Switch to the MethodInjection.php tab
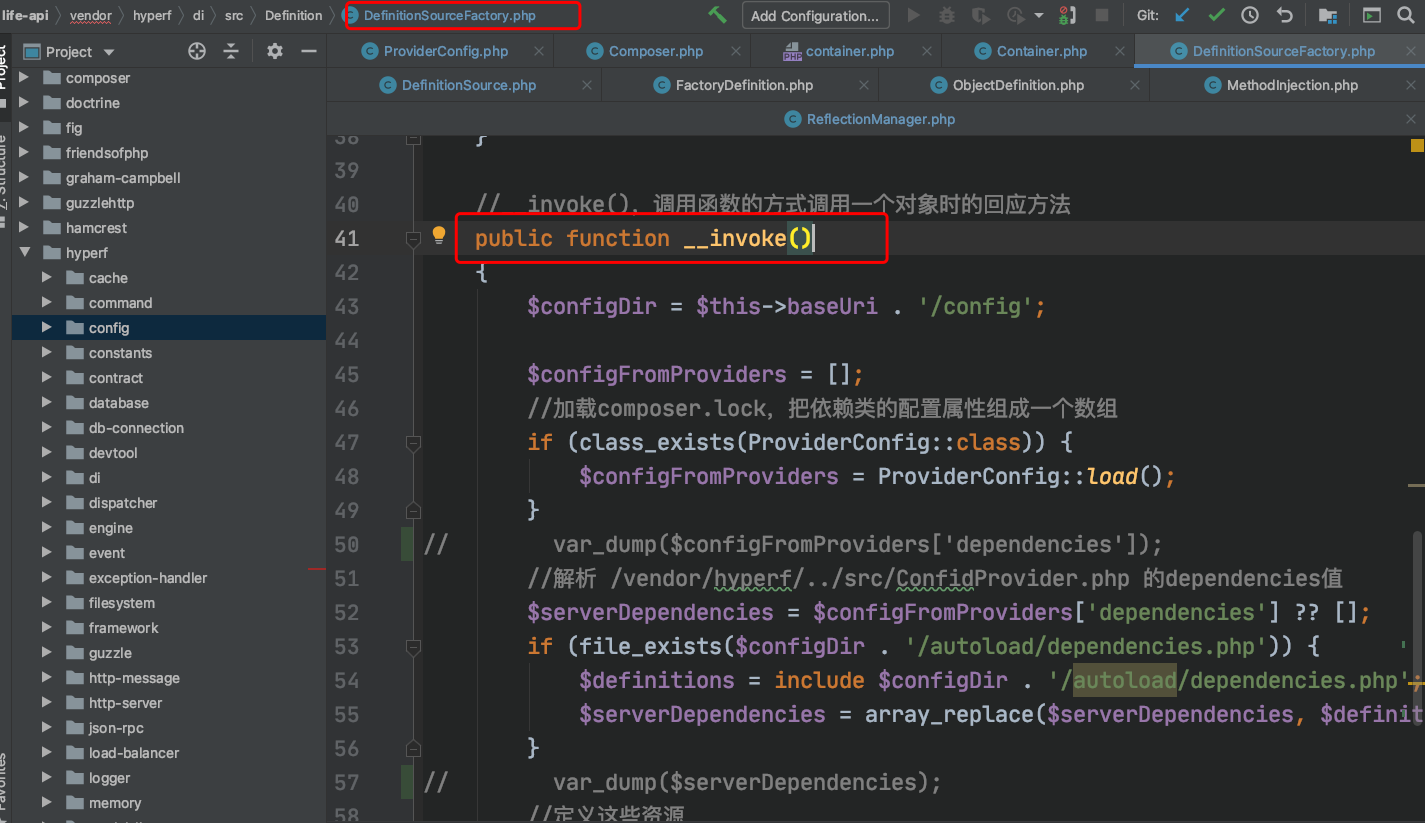Screen dimensions: 1425x823 [1292, 85]
